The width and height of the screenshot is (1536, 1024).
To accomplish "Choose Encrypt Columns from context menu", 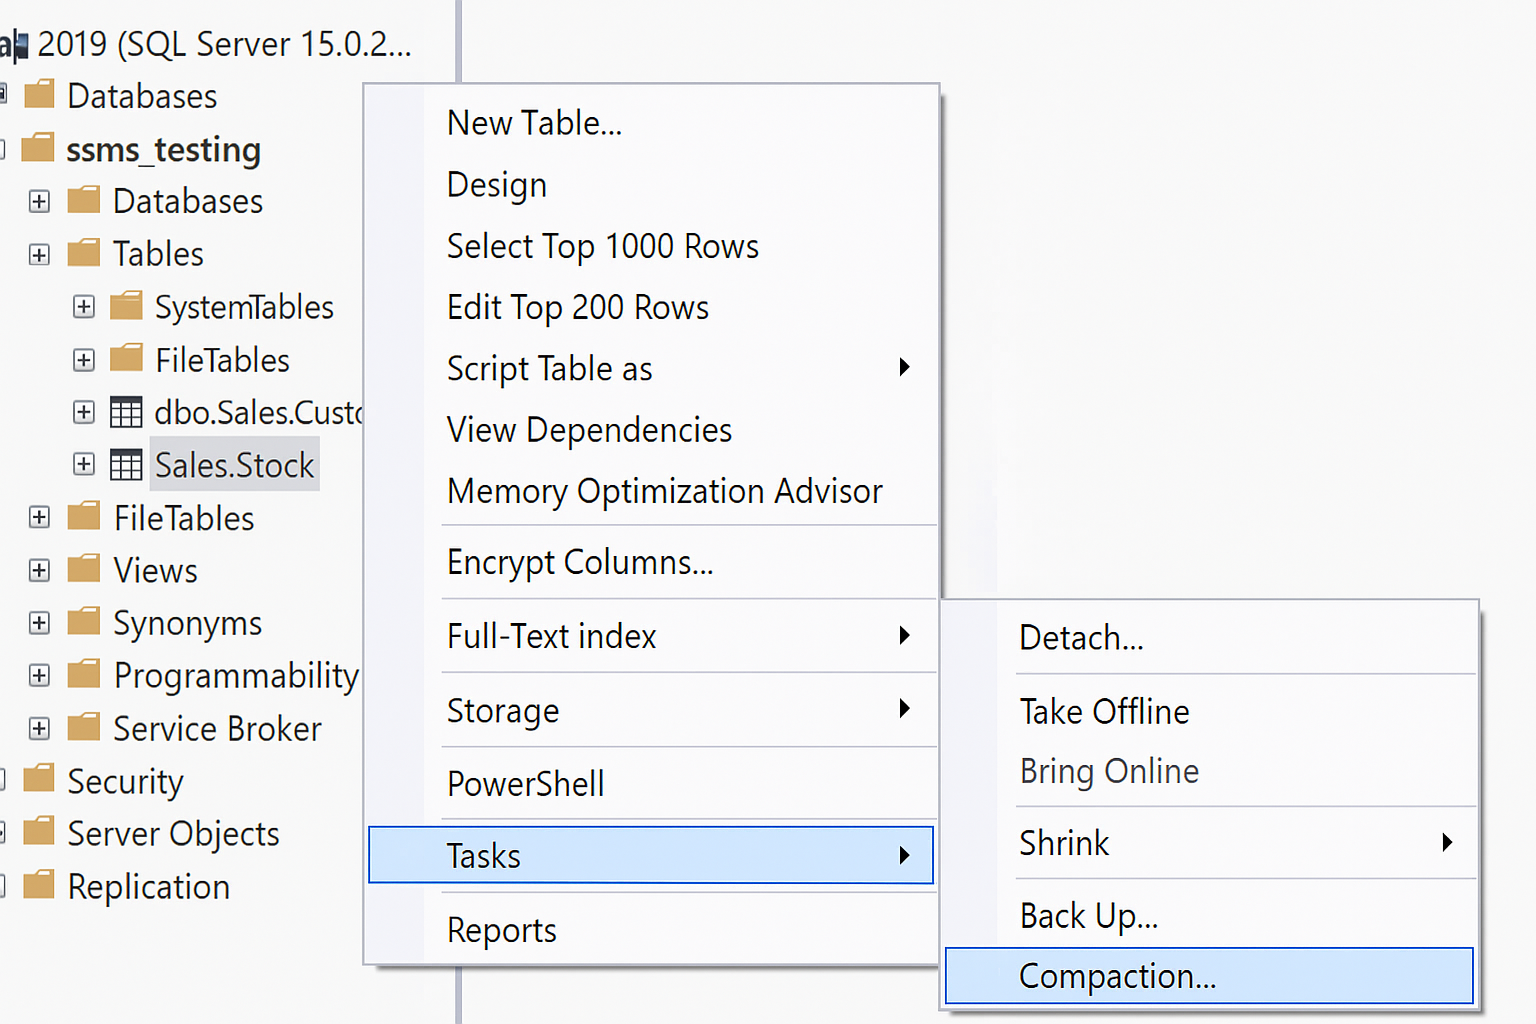I will [x=580, y=563].
